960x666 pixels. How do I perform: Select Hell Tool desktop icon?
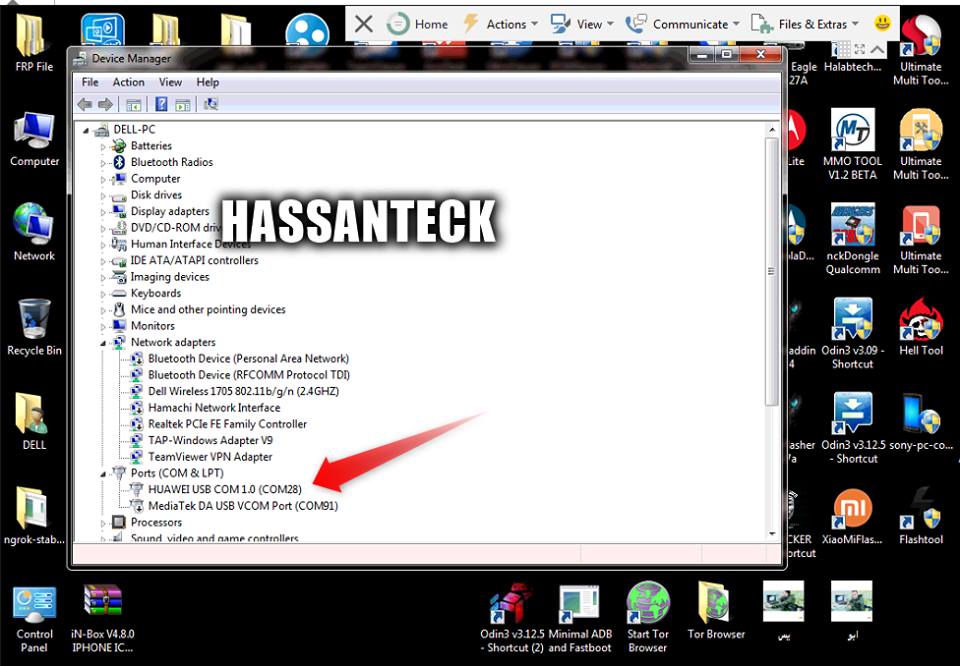coord(921,327)
